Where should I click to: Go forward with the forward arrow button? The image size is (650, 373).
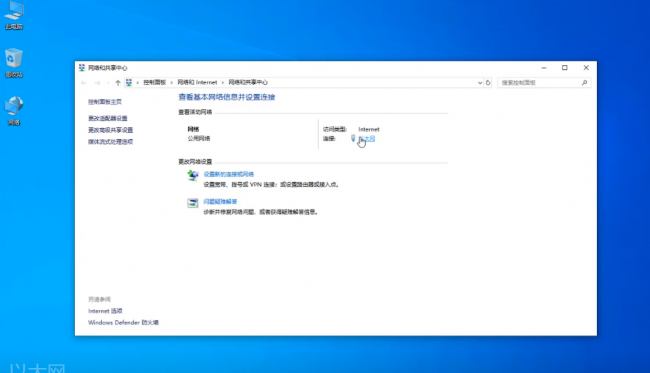(97, 83)
